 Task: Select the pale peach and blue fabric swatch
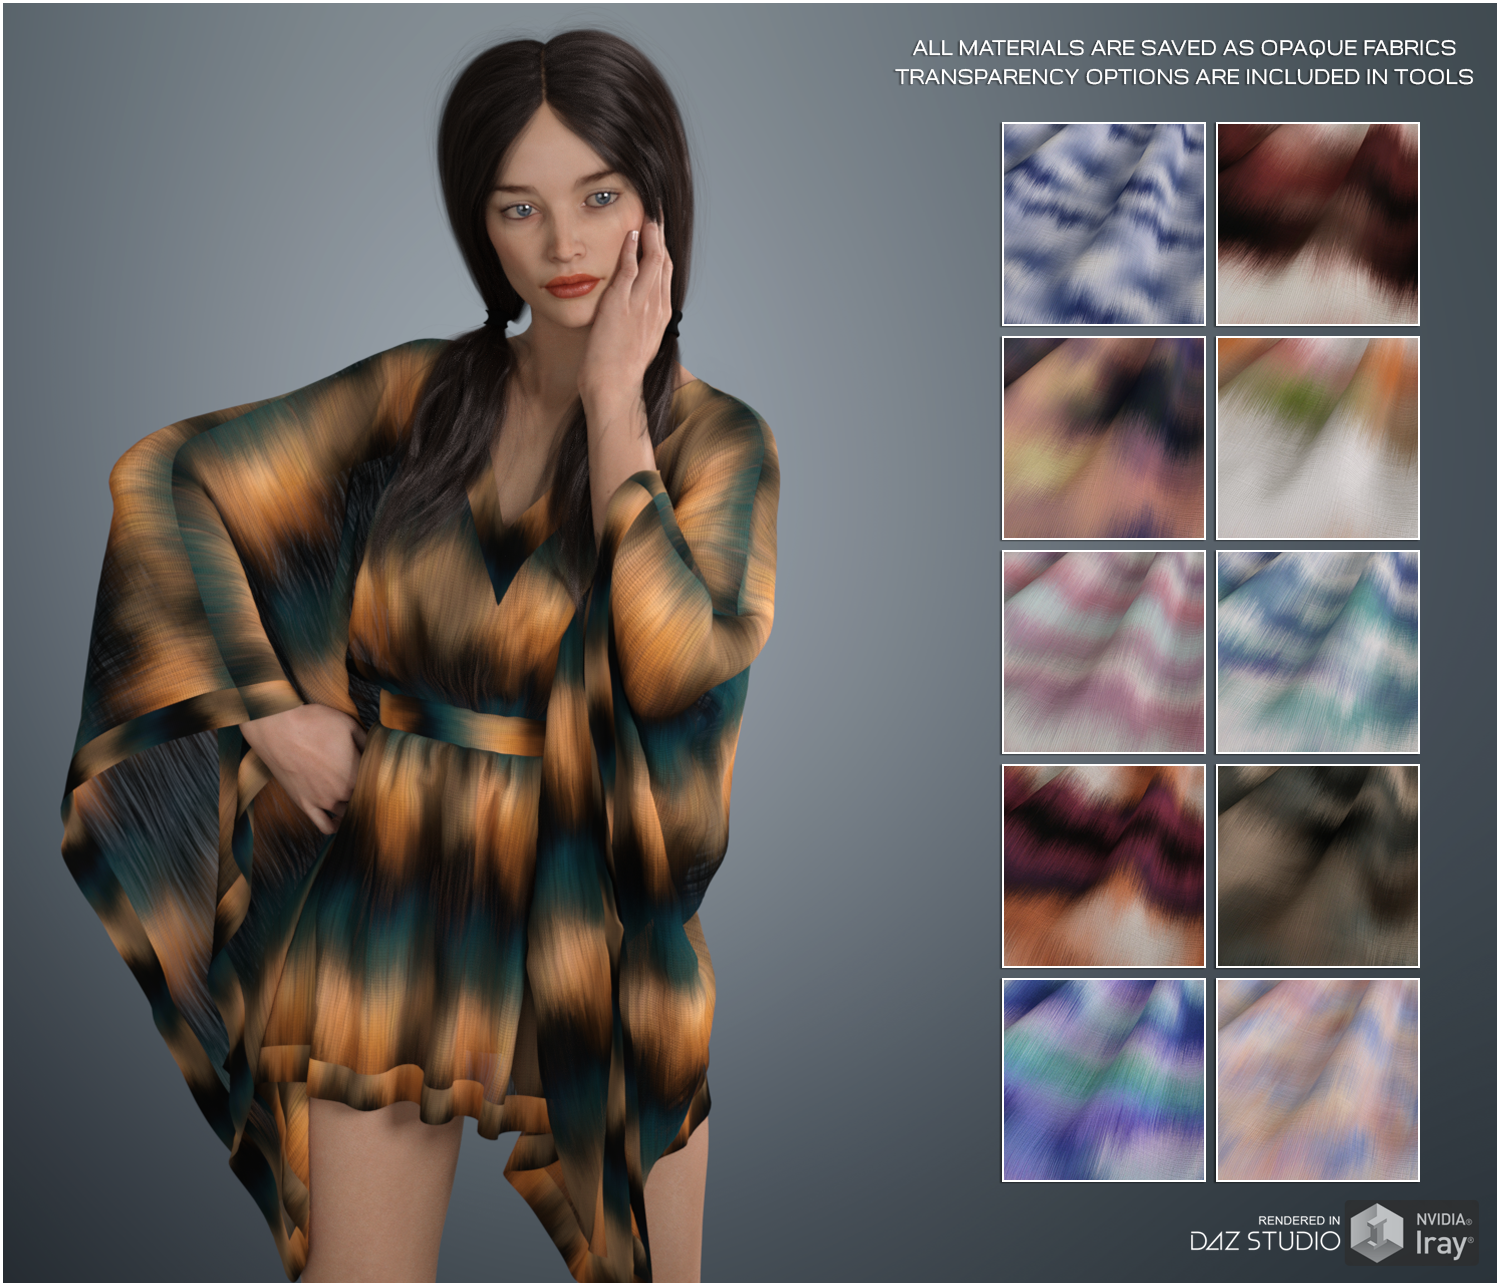(1317, 1080)
